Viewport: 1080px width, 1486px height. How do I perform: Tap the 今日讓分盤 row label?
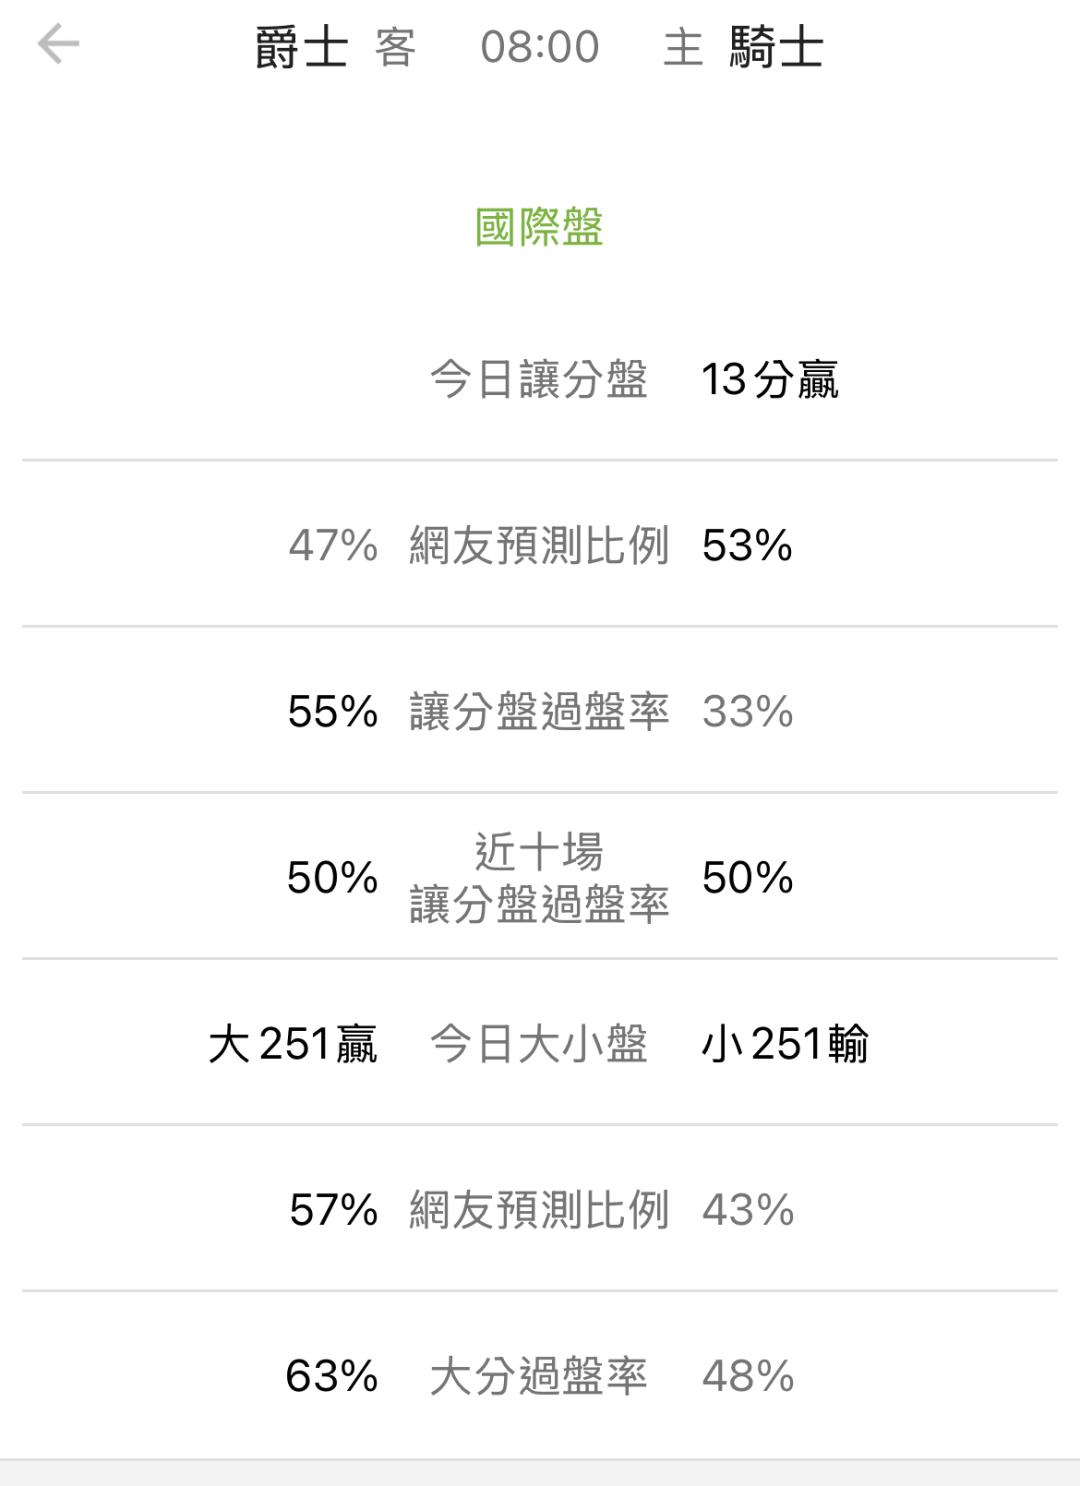click(x=539, y=379)
